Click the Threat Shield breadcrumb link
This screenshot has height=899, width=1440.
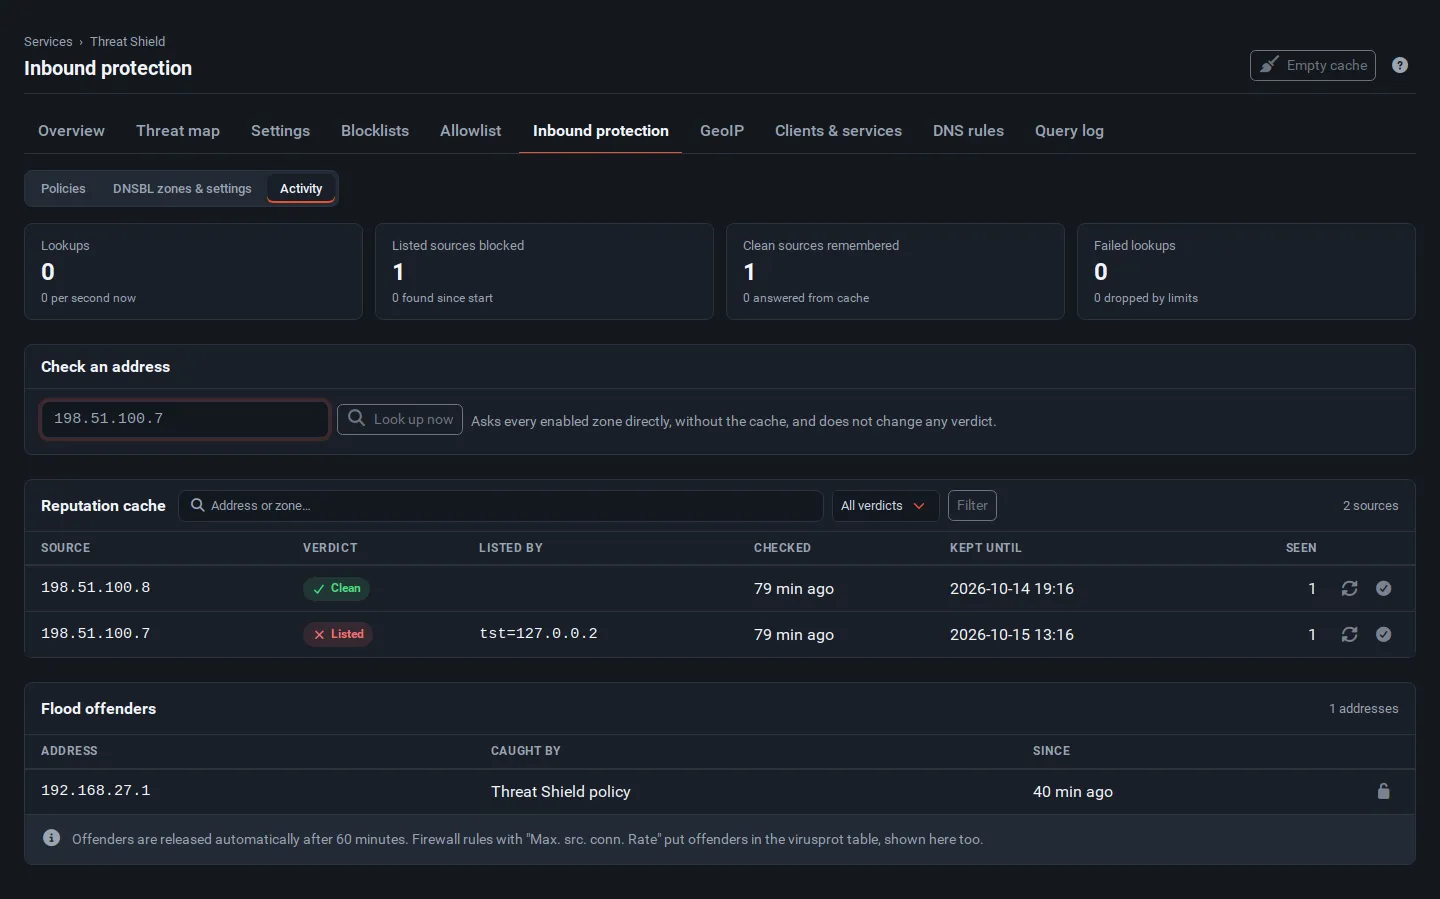coord(127,41)
